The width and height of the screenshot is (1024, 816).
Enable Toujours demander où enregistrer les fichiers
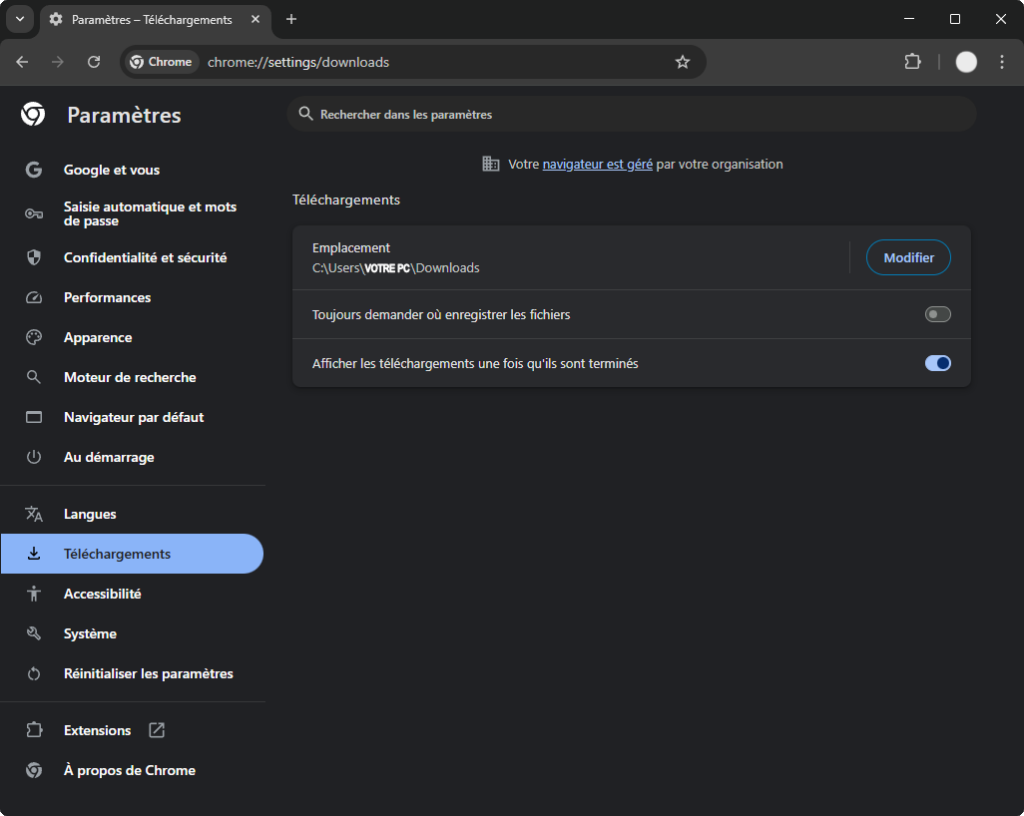937,315
